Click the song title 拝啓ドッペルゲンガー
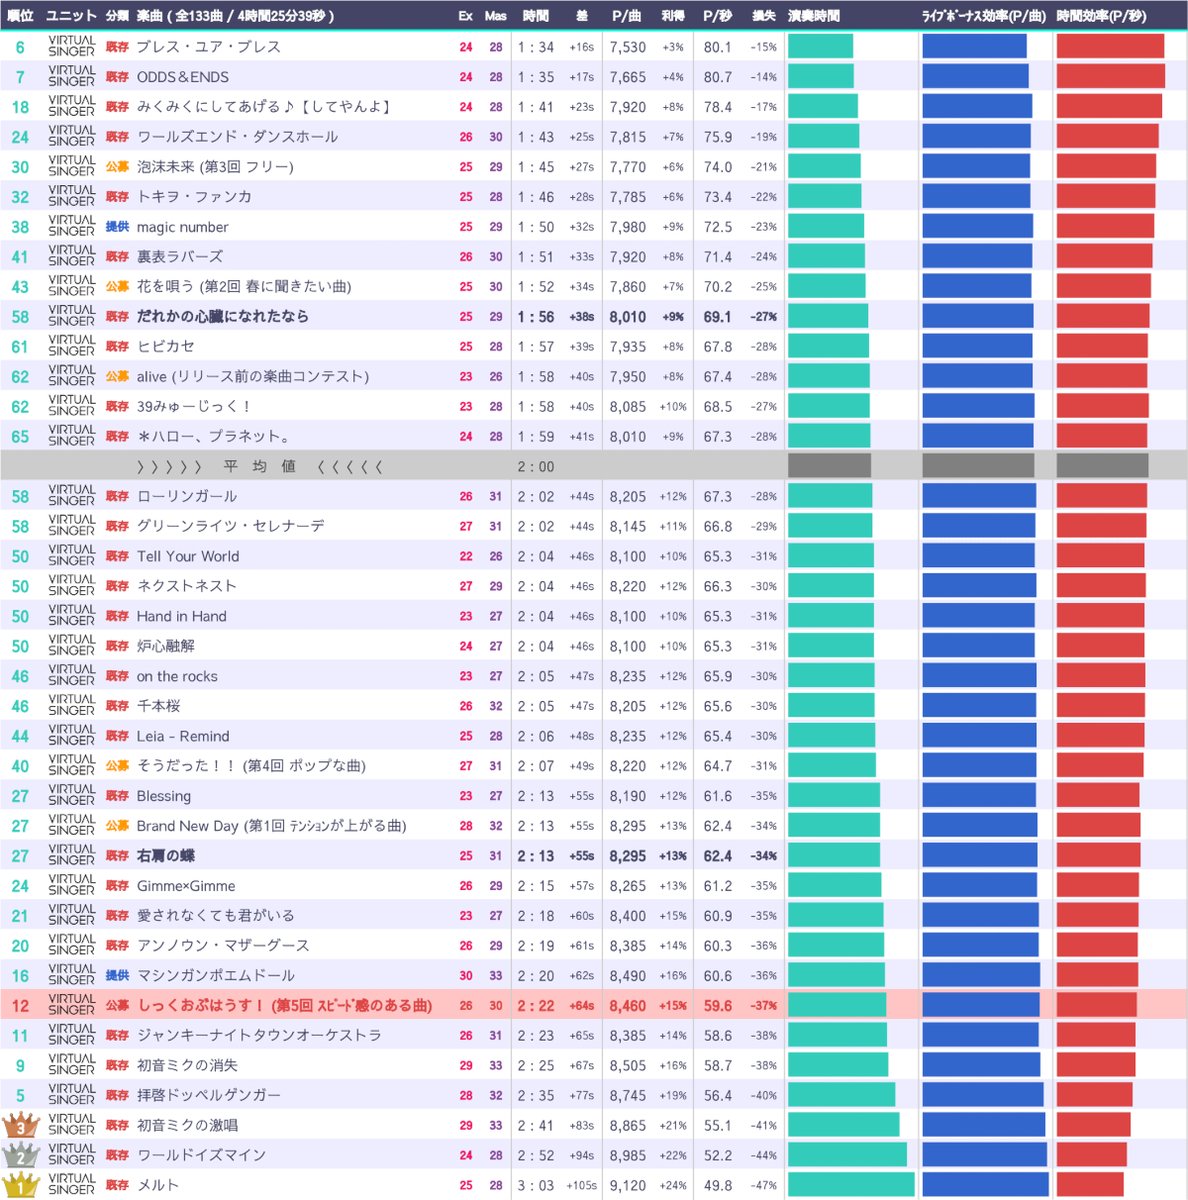This screenshot has height=1200, width=1188. [209, 1096]
